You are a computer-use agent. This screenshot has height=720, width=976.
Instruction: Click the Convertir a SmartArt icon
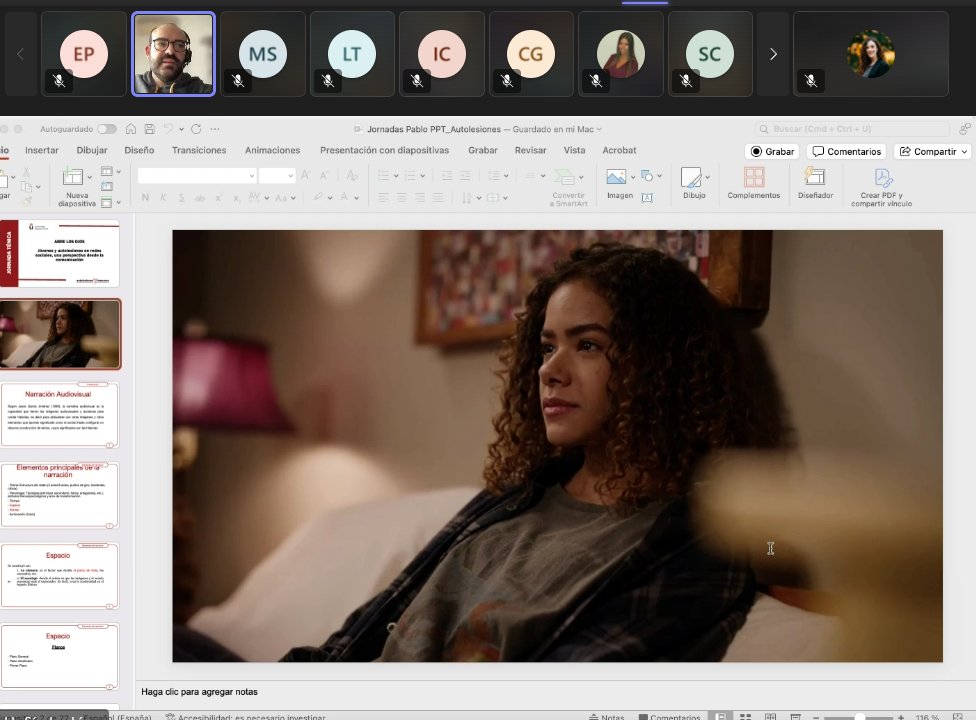point(565,177)
